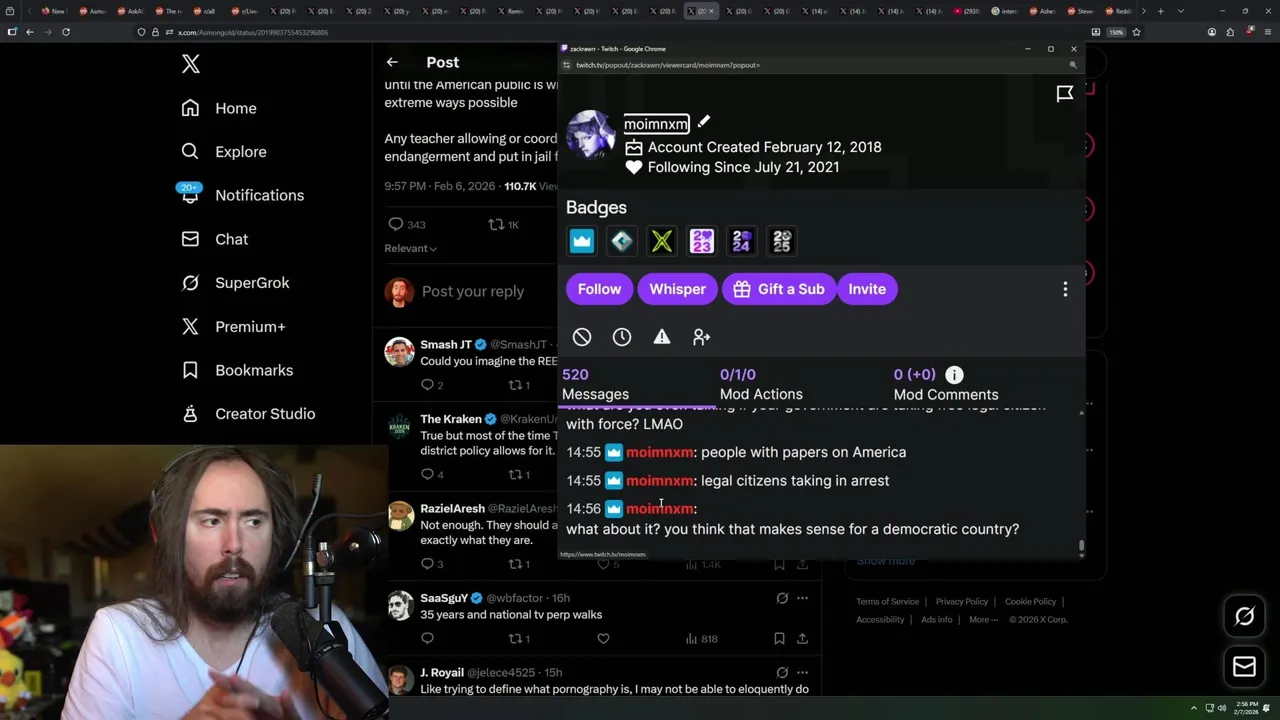Click the Privacy Policy link

coord(962,602)
